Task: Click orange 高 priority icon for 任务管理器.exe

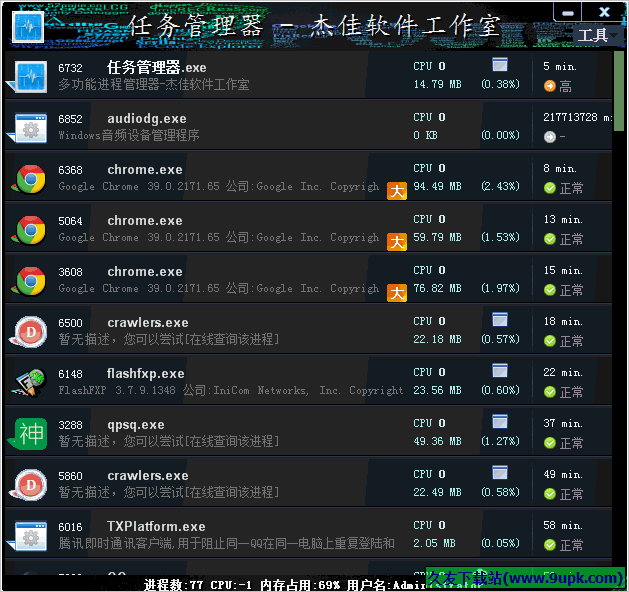Action: click(550, 86)
